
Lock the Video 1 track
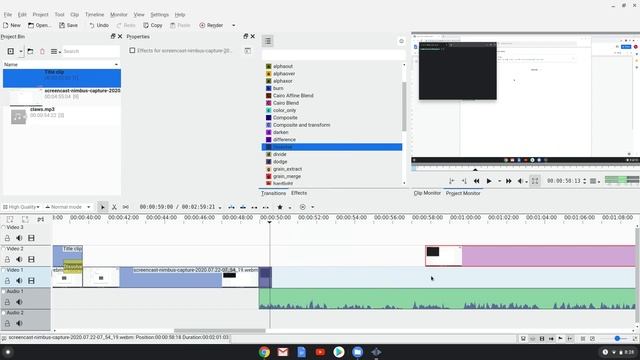[7, 280]
